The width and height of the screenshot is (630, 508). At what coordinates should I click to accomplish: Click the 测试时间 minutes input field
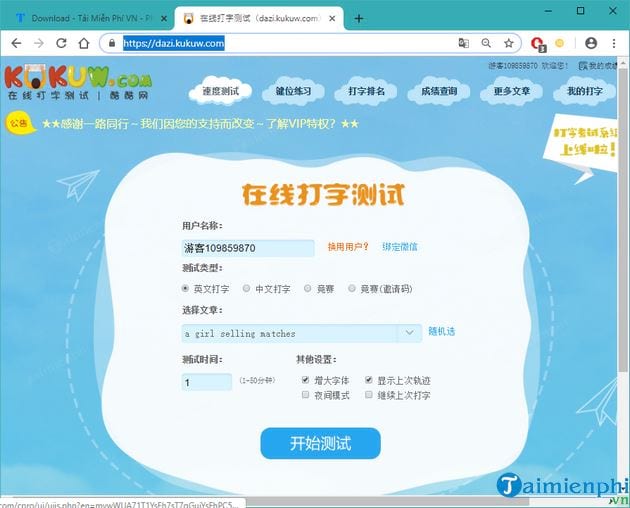coord(207,382)
